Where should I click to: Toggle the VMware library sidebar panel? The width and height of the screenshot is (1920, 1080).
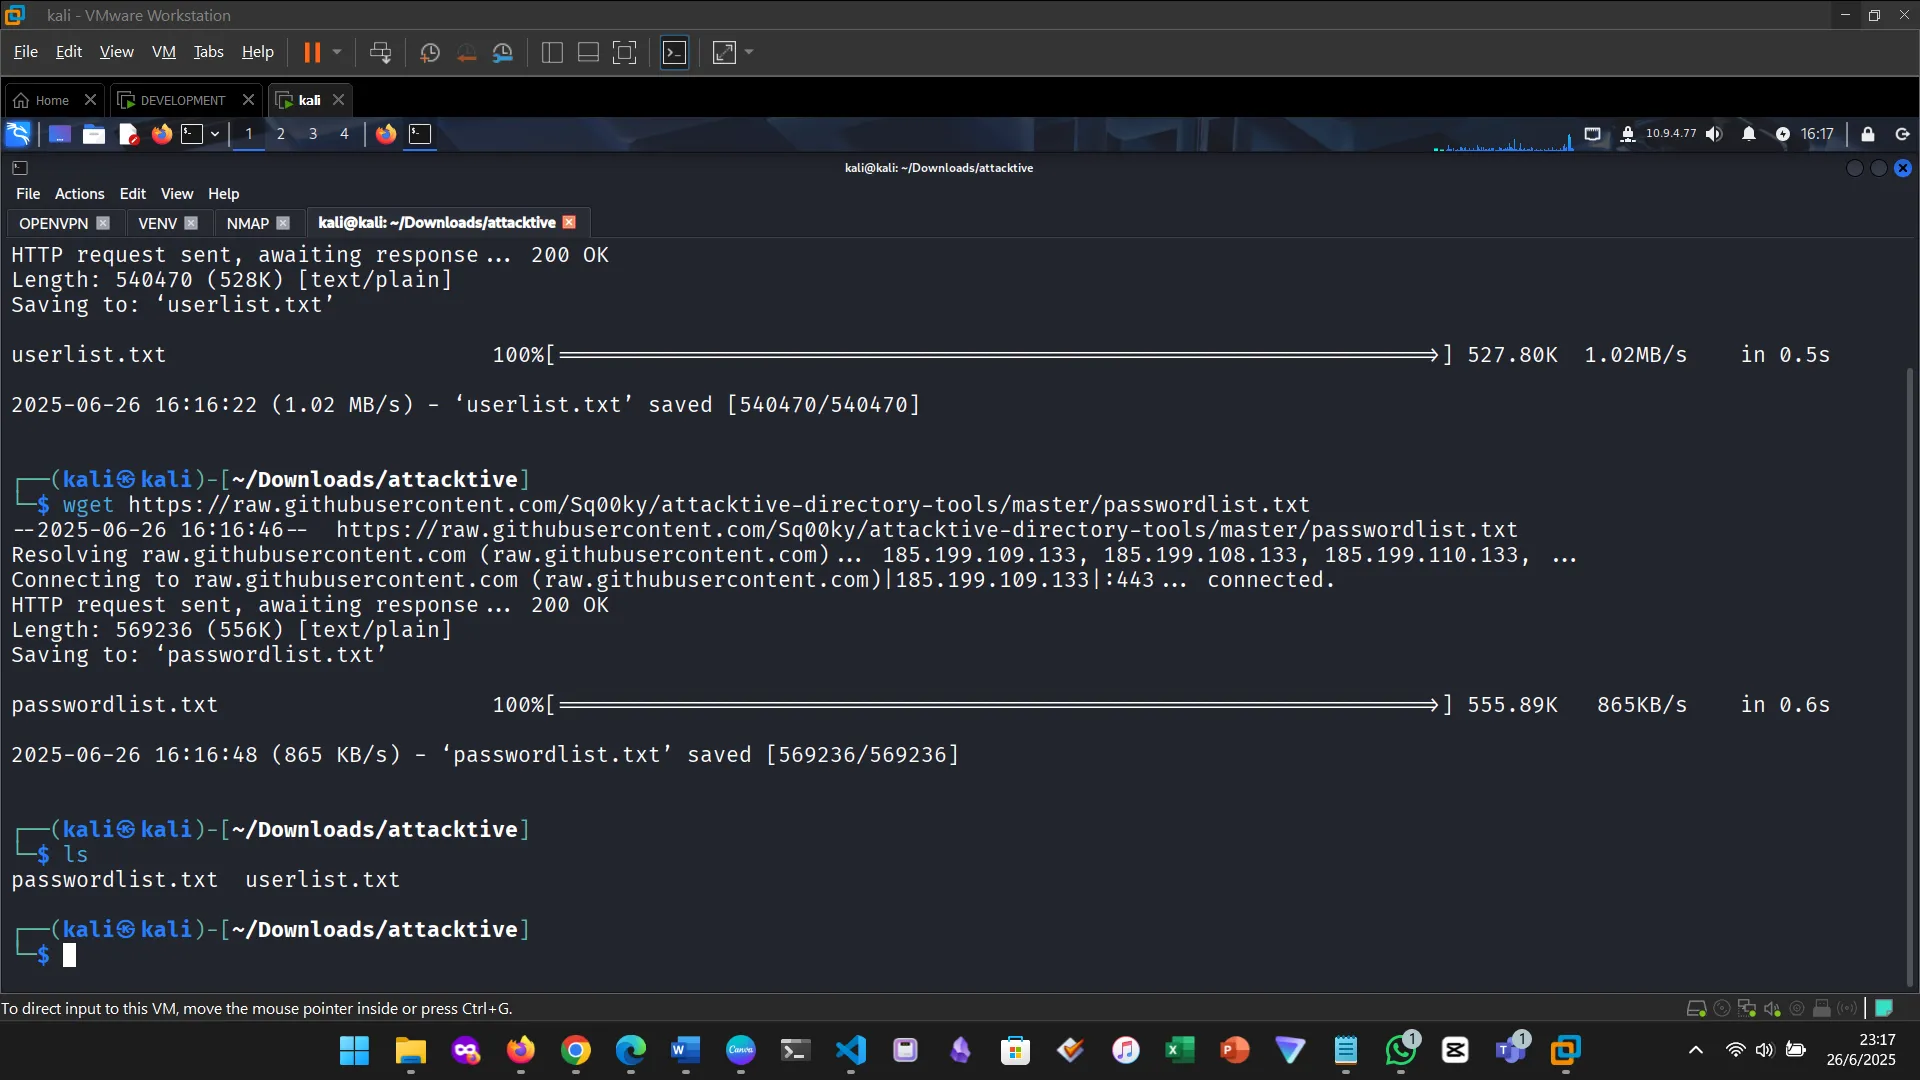point(551,52)
